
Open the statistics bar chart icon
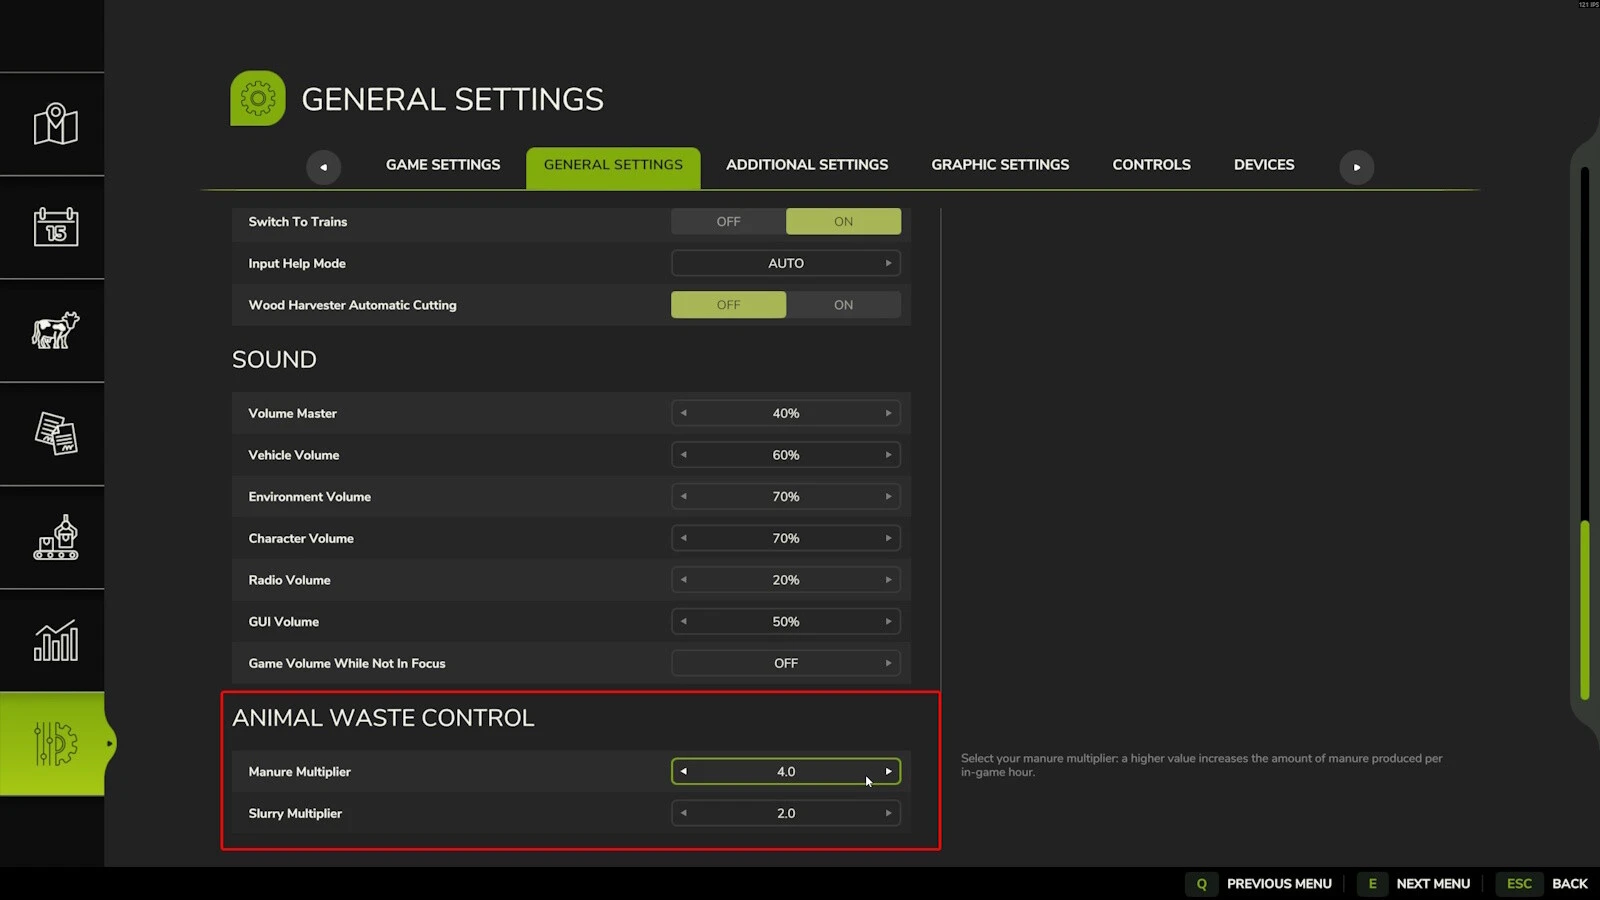tap(56, 640)
